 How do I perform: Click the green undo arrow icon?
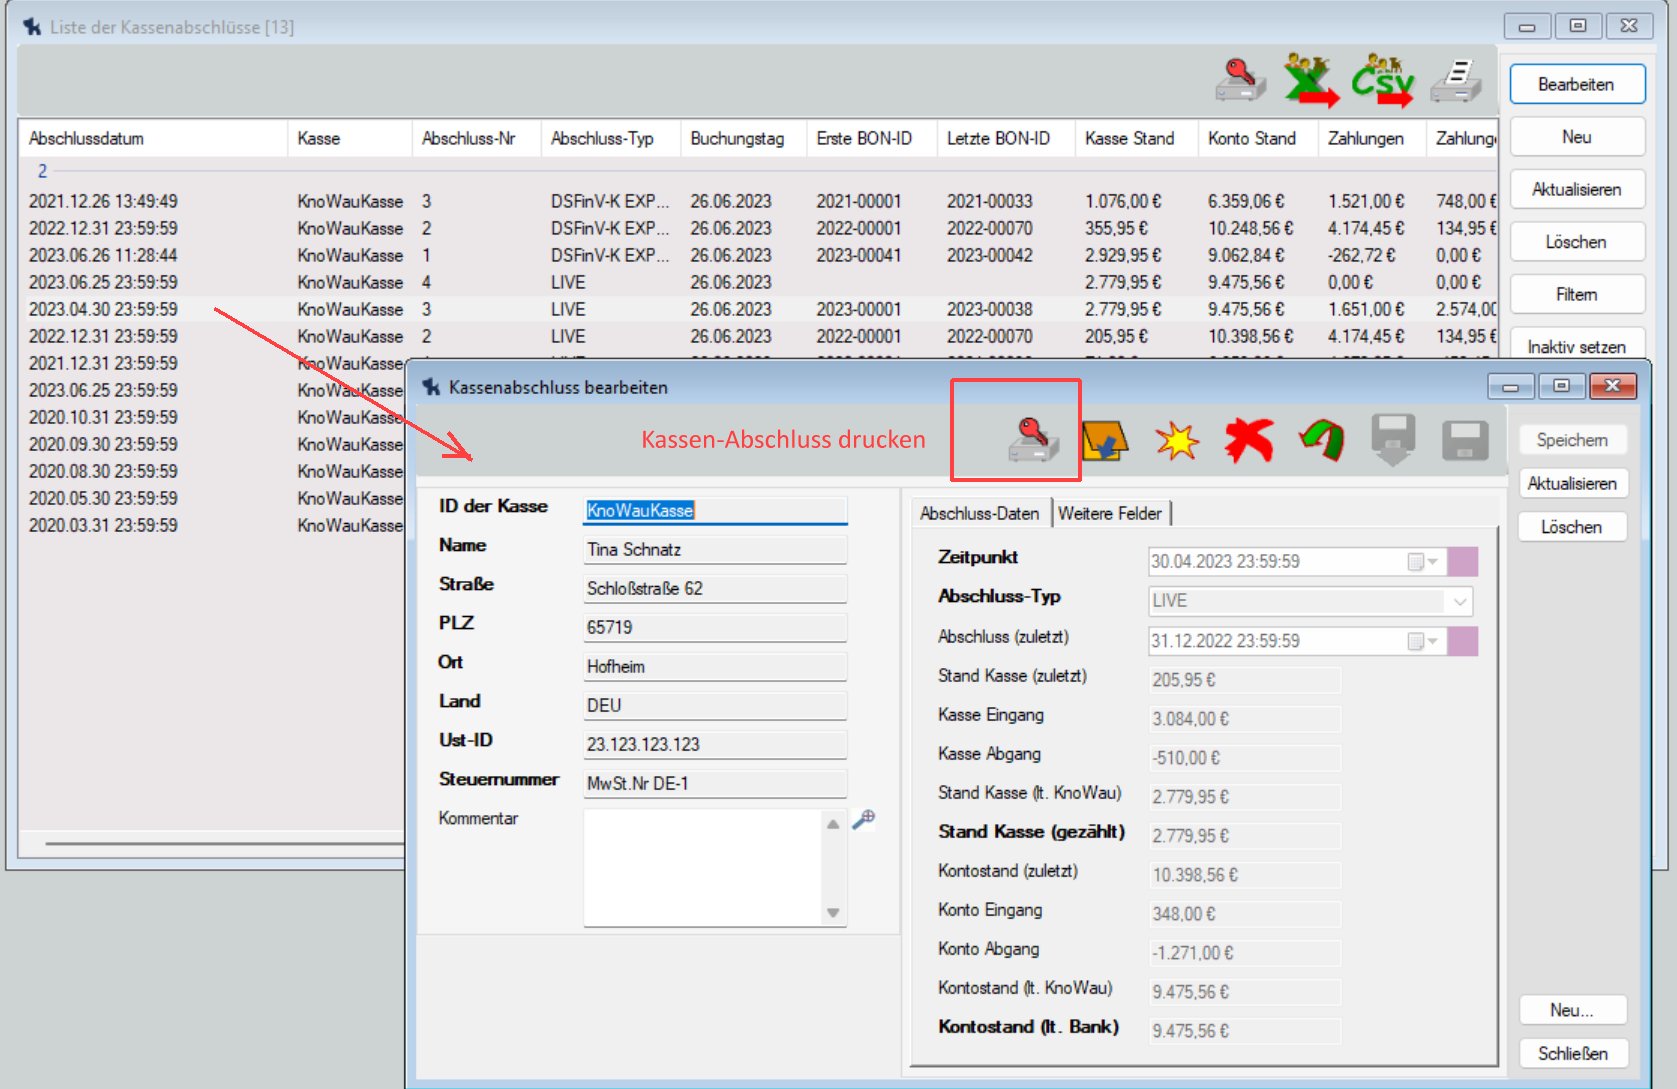[1321, 440]
